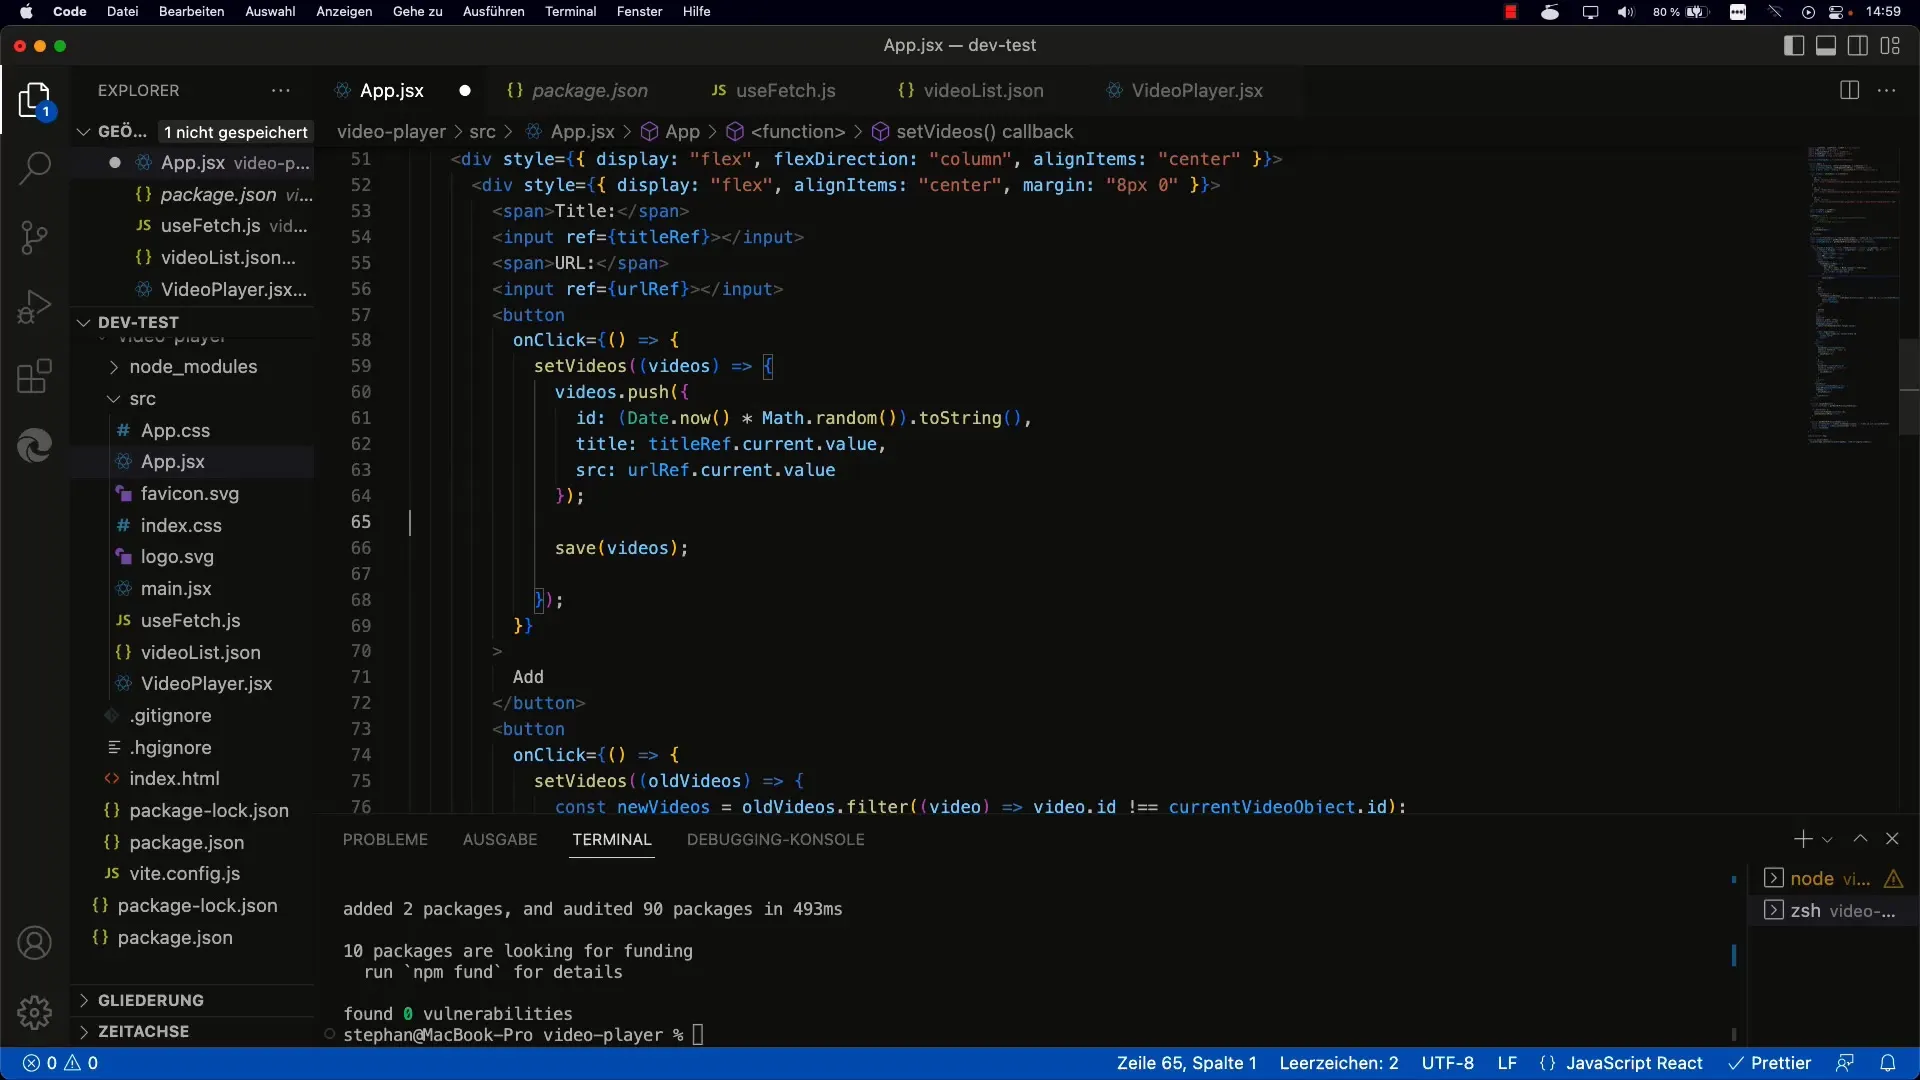Screen dimensions: 1920x1080
Task: Maximize the terminal panel with the caret
Action: pos(1860,839)
